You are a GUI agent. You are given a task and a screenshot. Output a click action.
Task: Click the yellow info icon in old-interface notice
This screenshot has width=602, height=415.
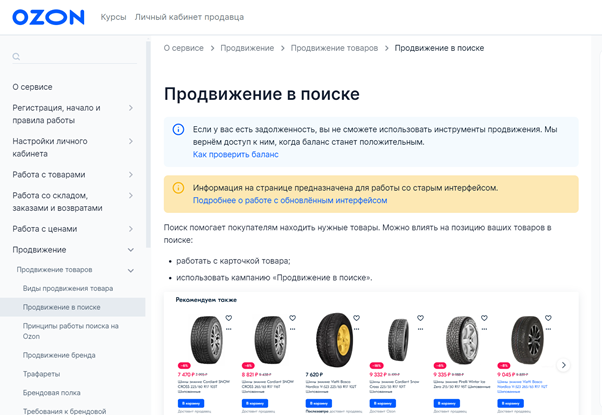(x=178, y=188)
